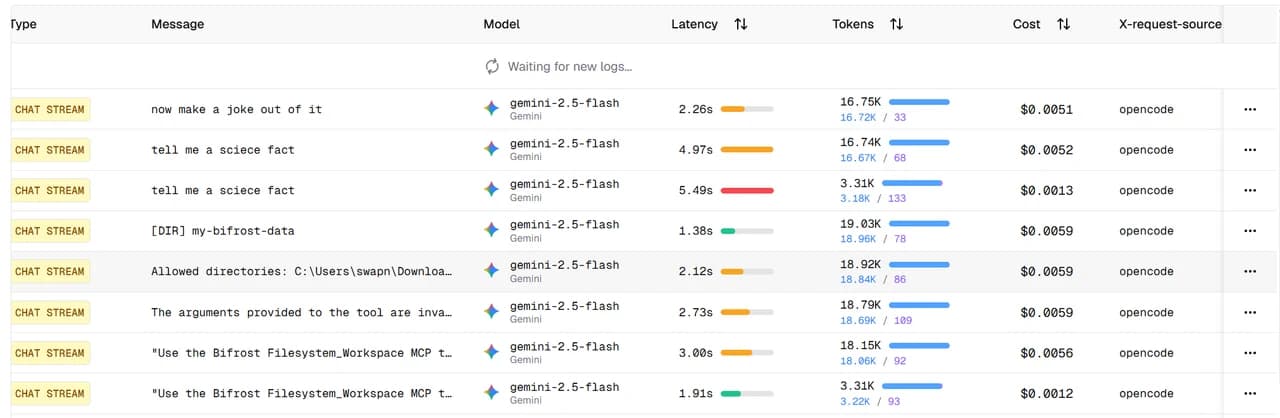Click the '3.18K / 133' token breakdown
This screenshot has width=1280, height=418.
pos(873,198)
